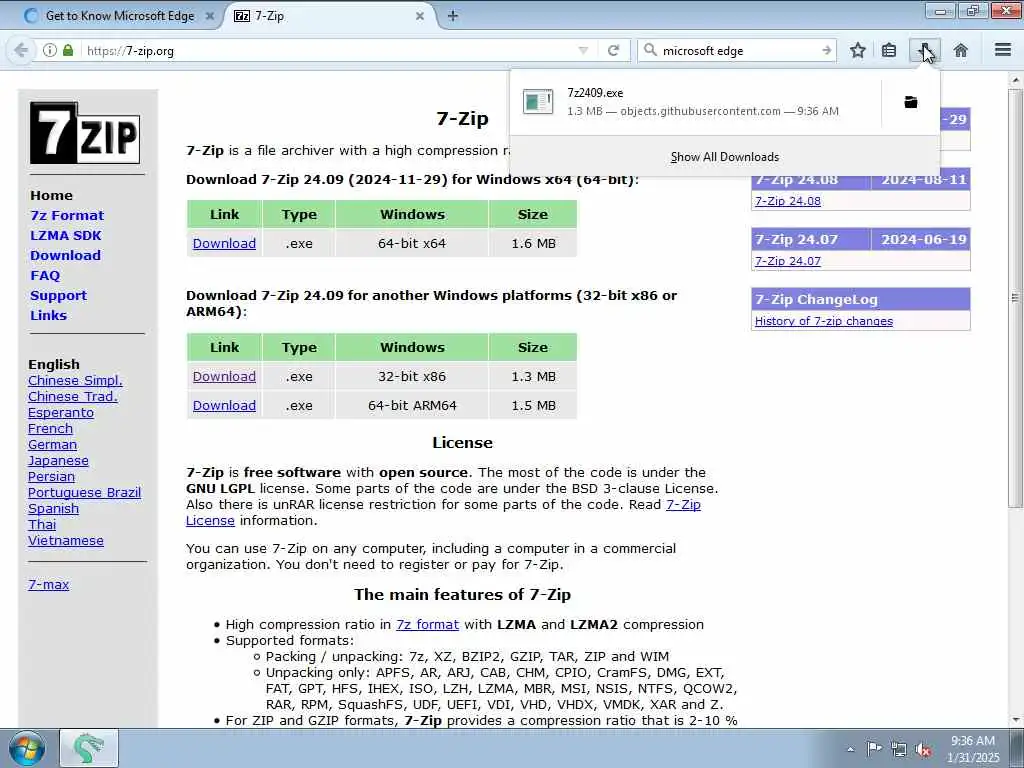Click the search box containing microsoft edge
This screenshot has height=768, width=1024.
click(738, 50)
